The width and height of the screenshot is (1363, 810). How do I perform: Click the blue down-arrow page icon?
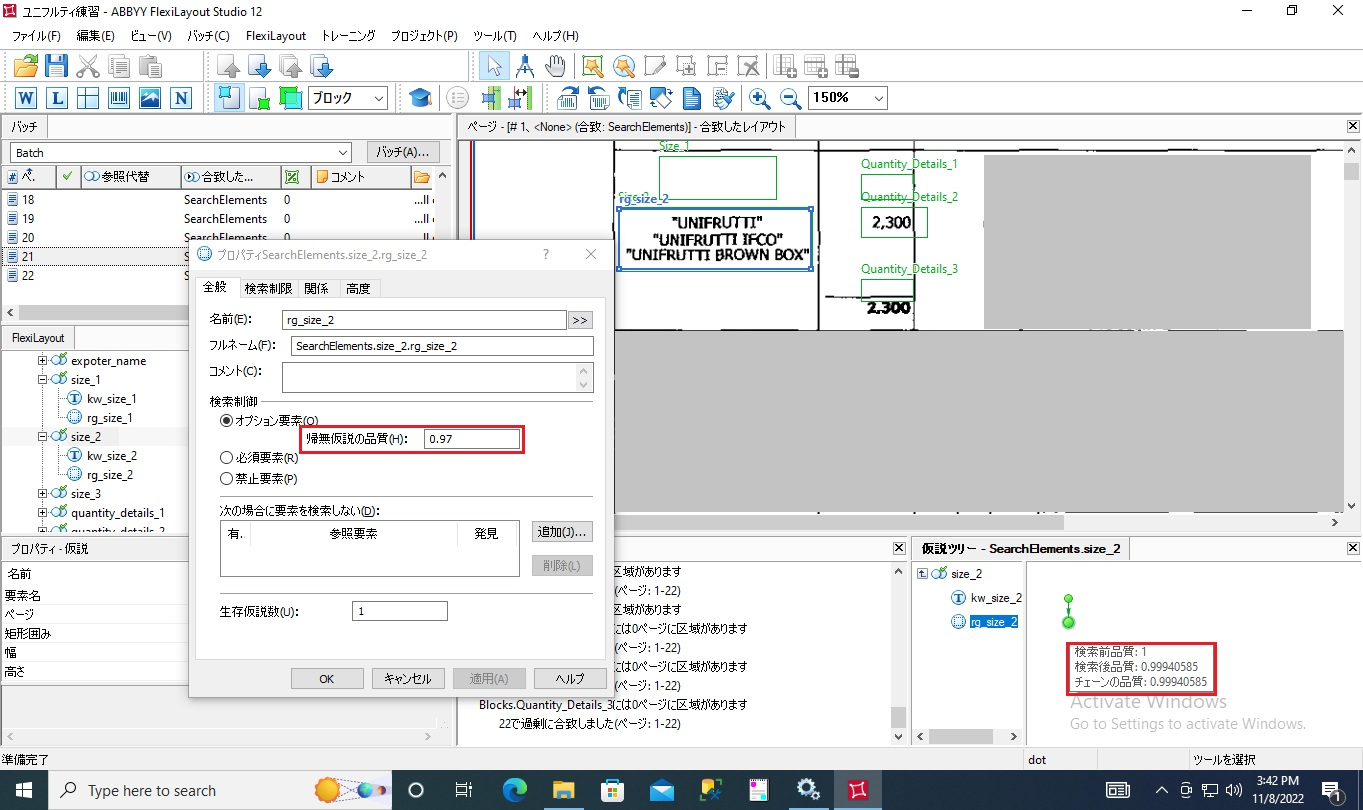[x=259, y=67]
